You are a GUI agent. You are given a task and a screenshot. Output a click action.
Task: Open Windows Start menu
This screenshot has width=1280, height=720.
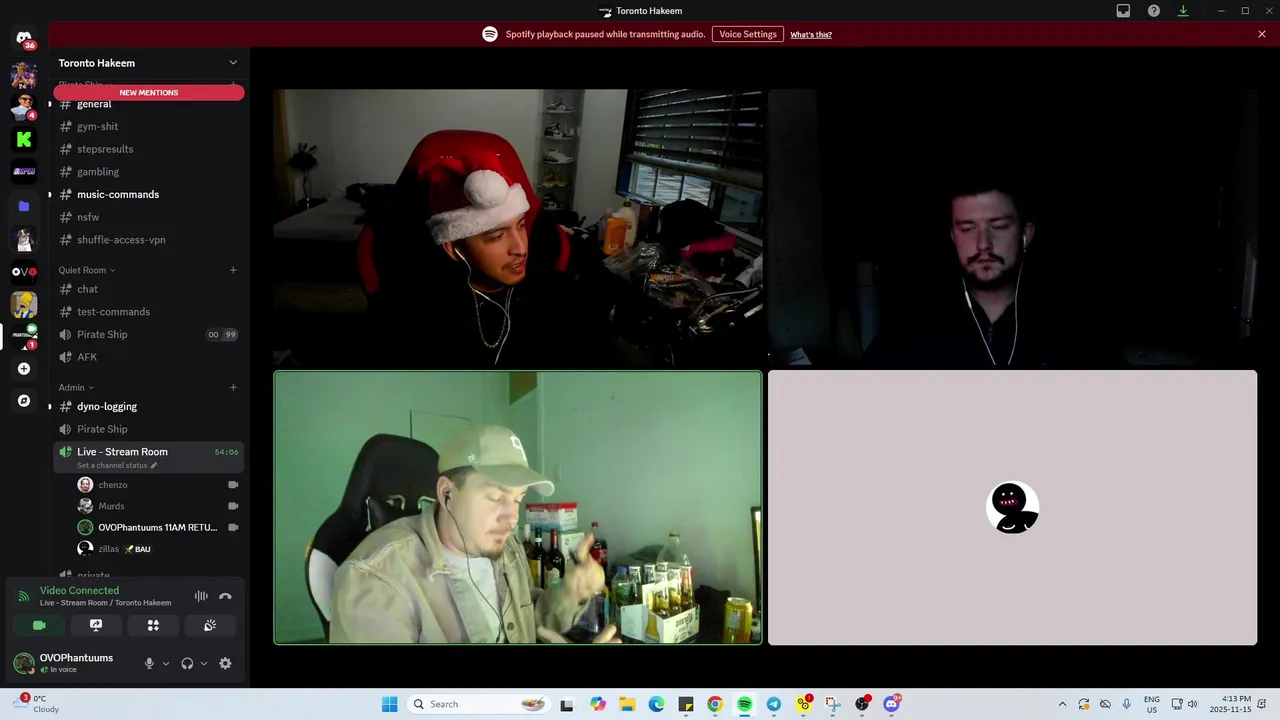[389, 704]
